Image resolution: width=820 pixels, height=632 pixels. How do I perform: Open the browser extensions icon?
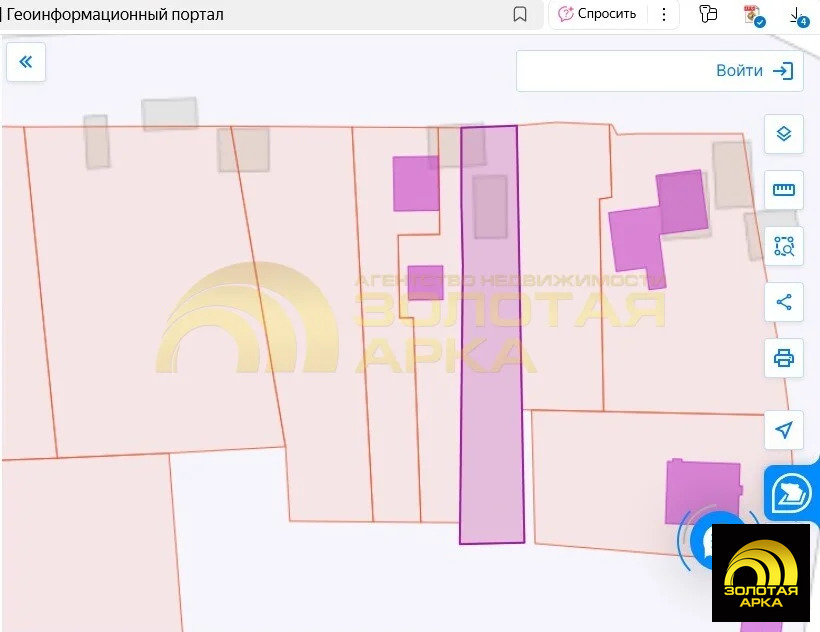[x=709, y=14]
